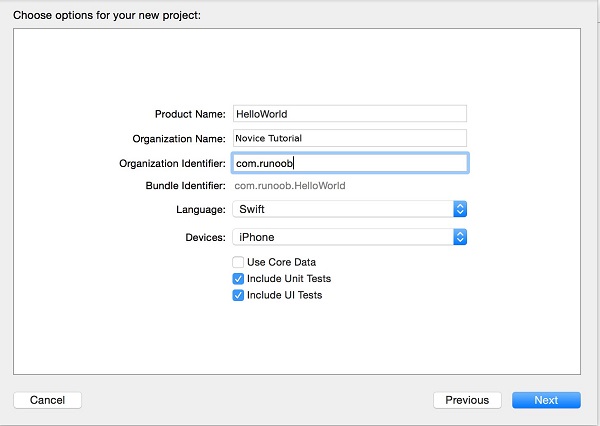Open the Language dropdown showing Swift
The height and width of the screenshot is (426, 600).
coord(342,209)
